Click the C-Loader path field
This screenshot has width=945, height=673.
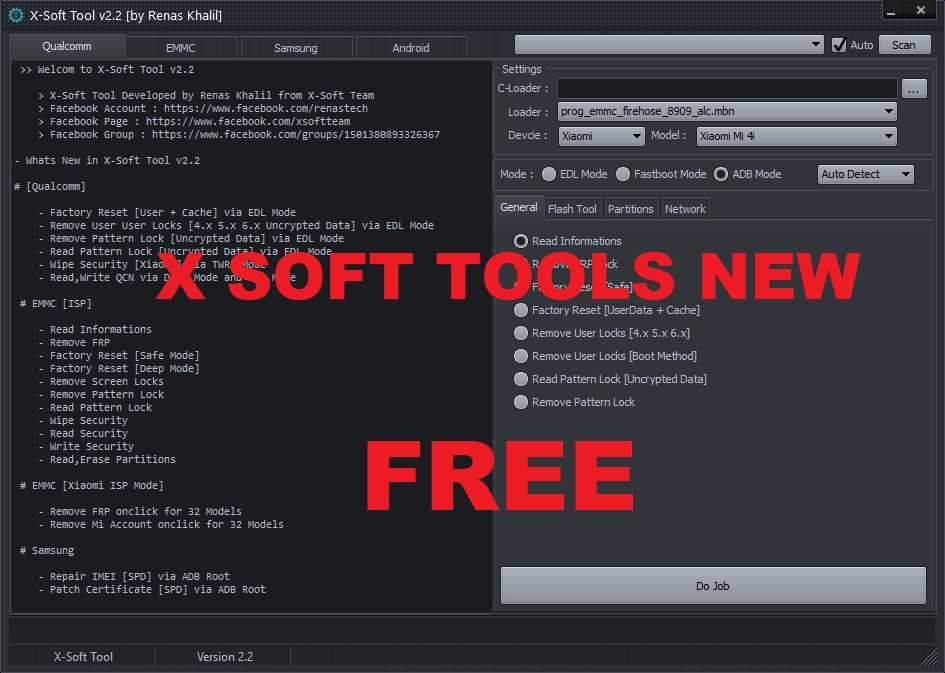tap(727, 89)
